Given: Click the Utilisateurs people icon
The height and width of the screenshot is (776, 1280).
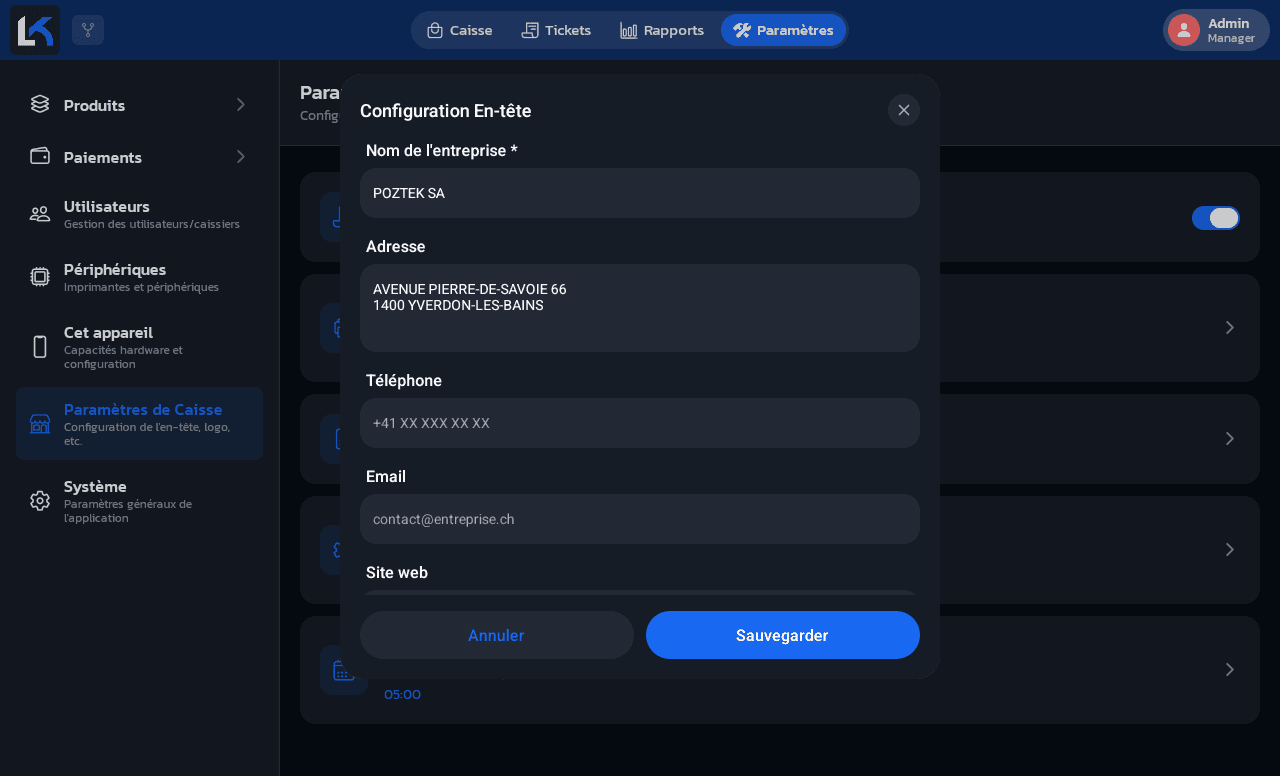Looking at the screenshot, I should click(x=40, y=214).
